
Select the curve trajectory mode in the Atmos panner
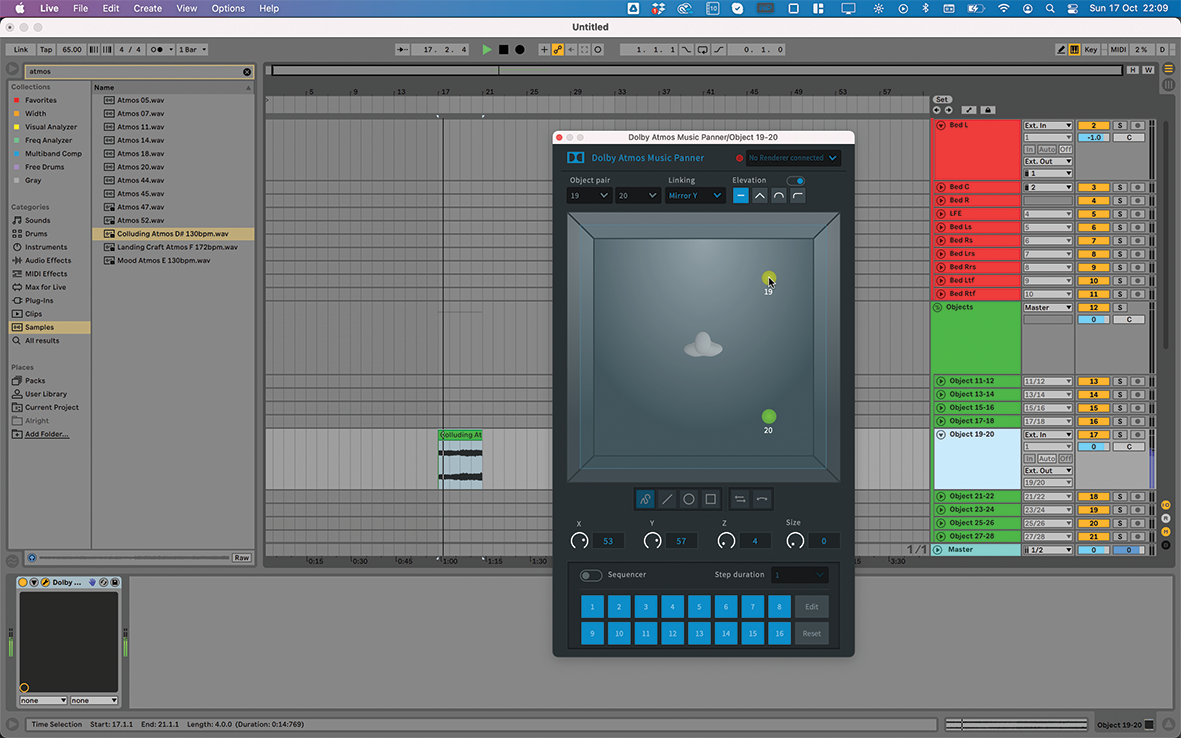[x=645, y=499]
